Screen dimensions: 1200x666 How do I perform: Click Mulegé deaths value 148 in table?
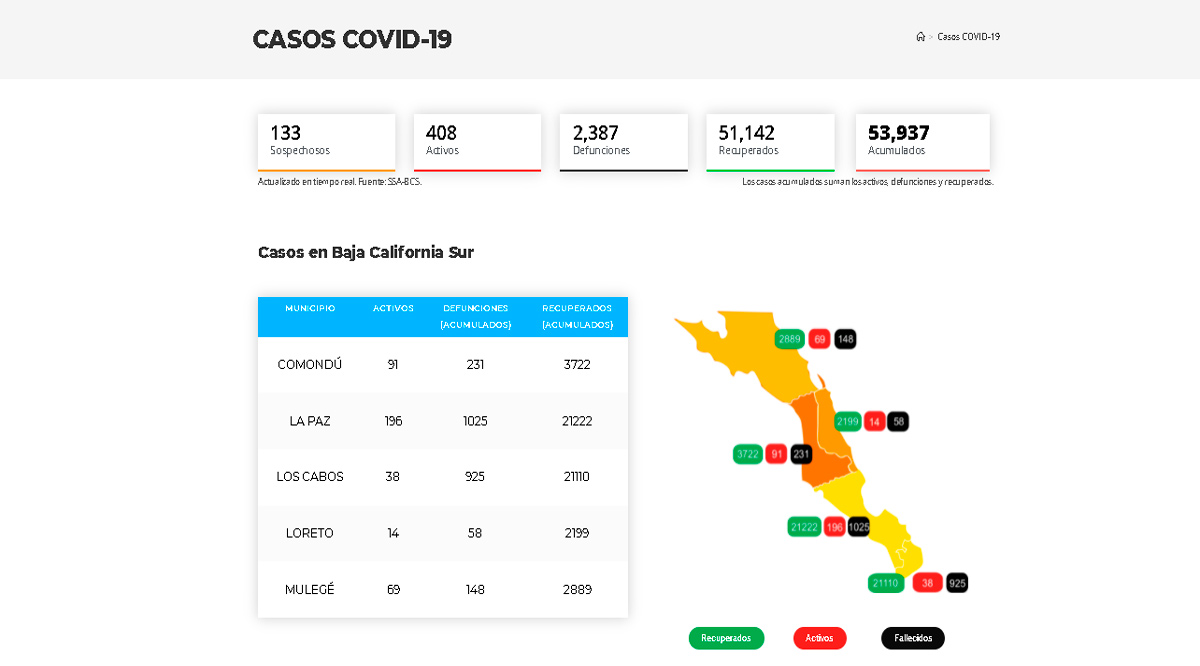(475, 589)
